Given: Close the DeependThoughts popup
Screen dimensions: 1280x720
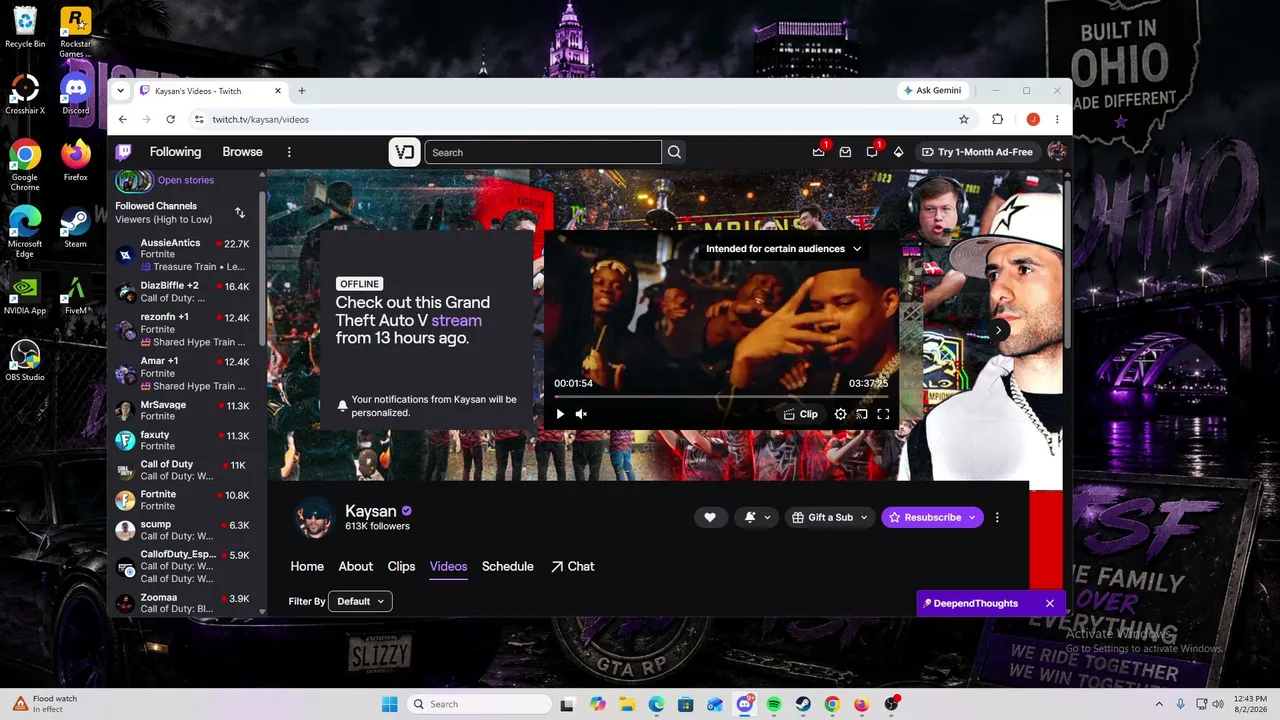Looking at the screenshot, I should (1050, 603).
